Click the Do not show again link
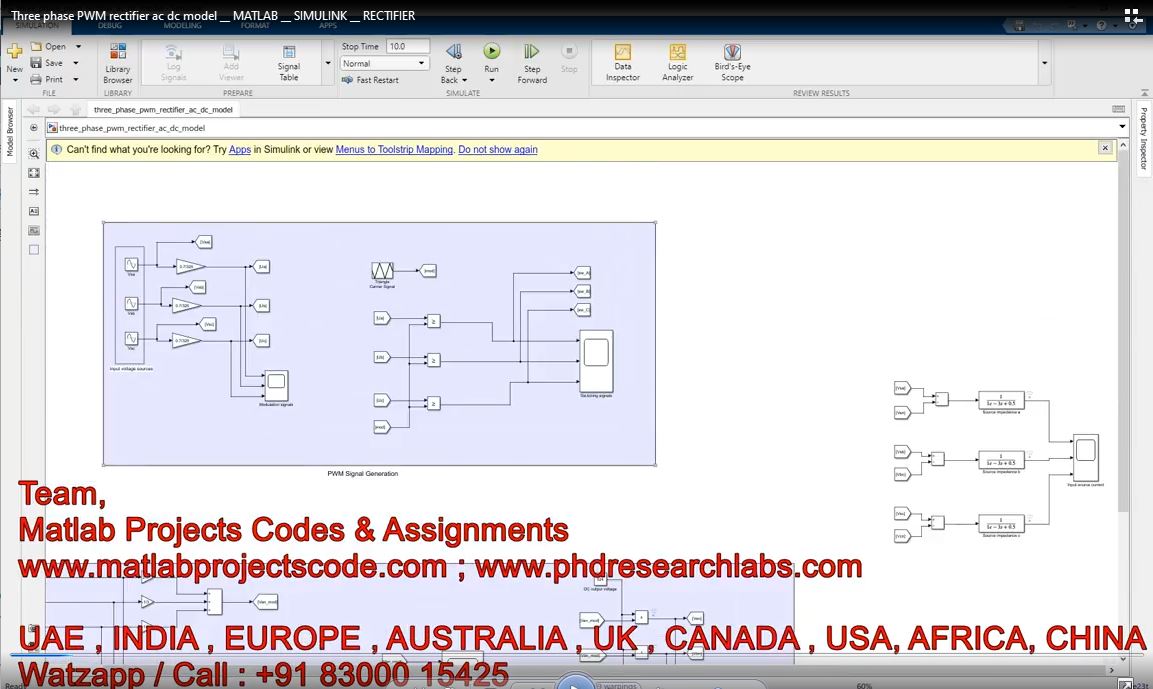Screen dimensions: 1153x689 point(498,149)
